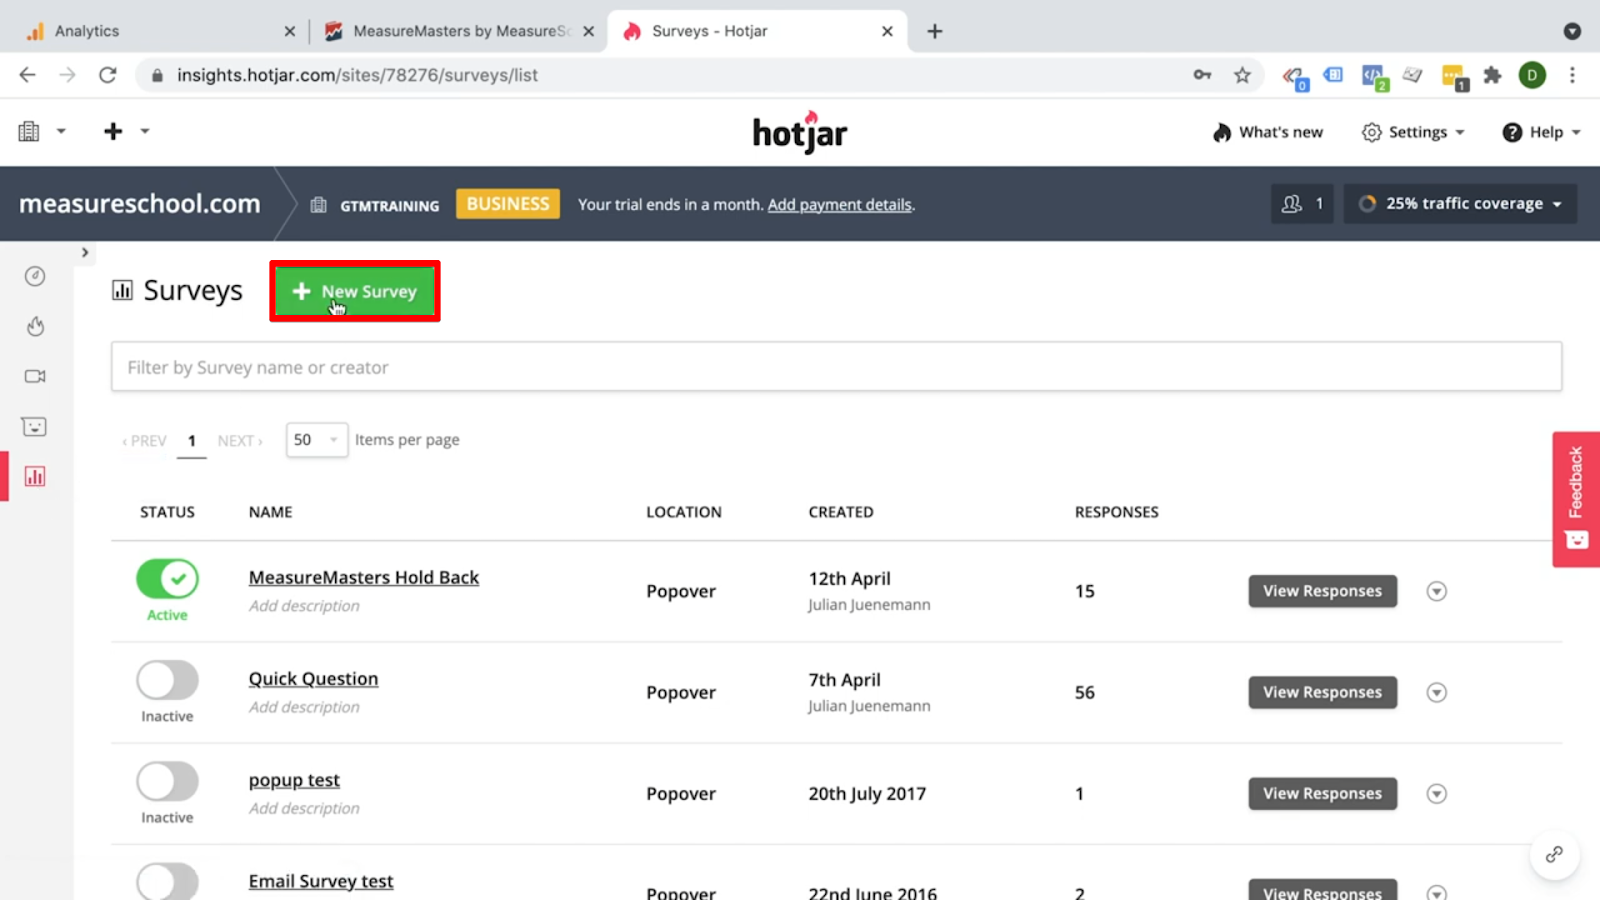Click the saved password key icon

point(1202,75)
